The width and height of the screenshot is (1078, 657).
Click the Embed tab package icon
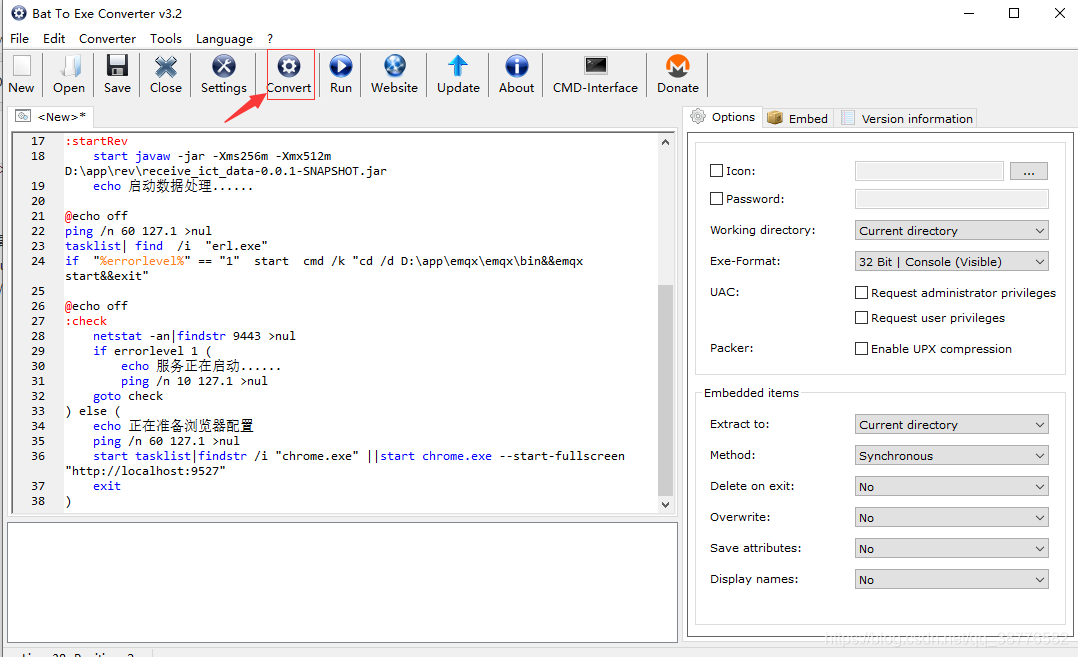pos(775,118)
